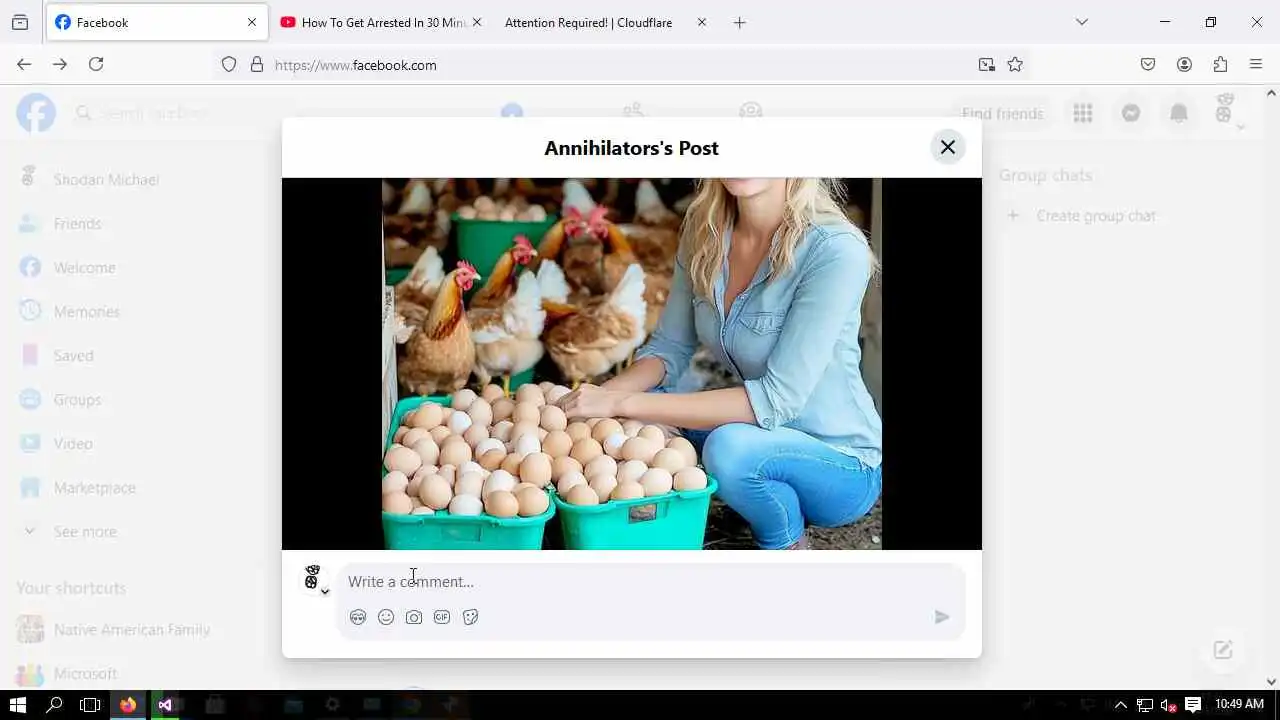The width and height of the screenshot is (1280, 720).
Task: Show hidden system tray icons
Action: click(x=1120, y=705)
